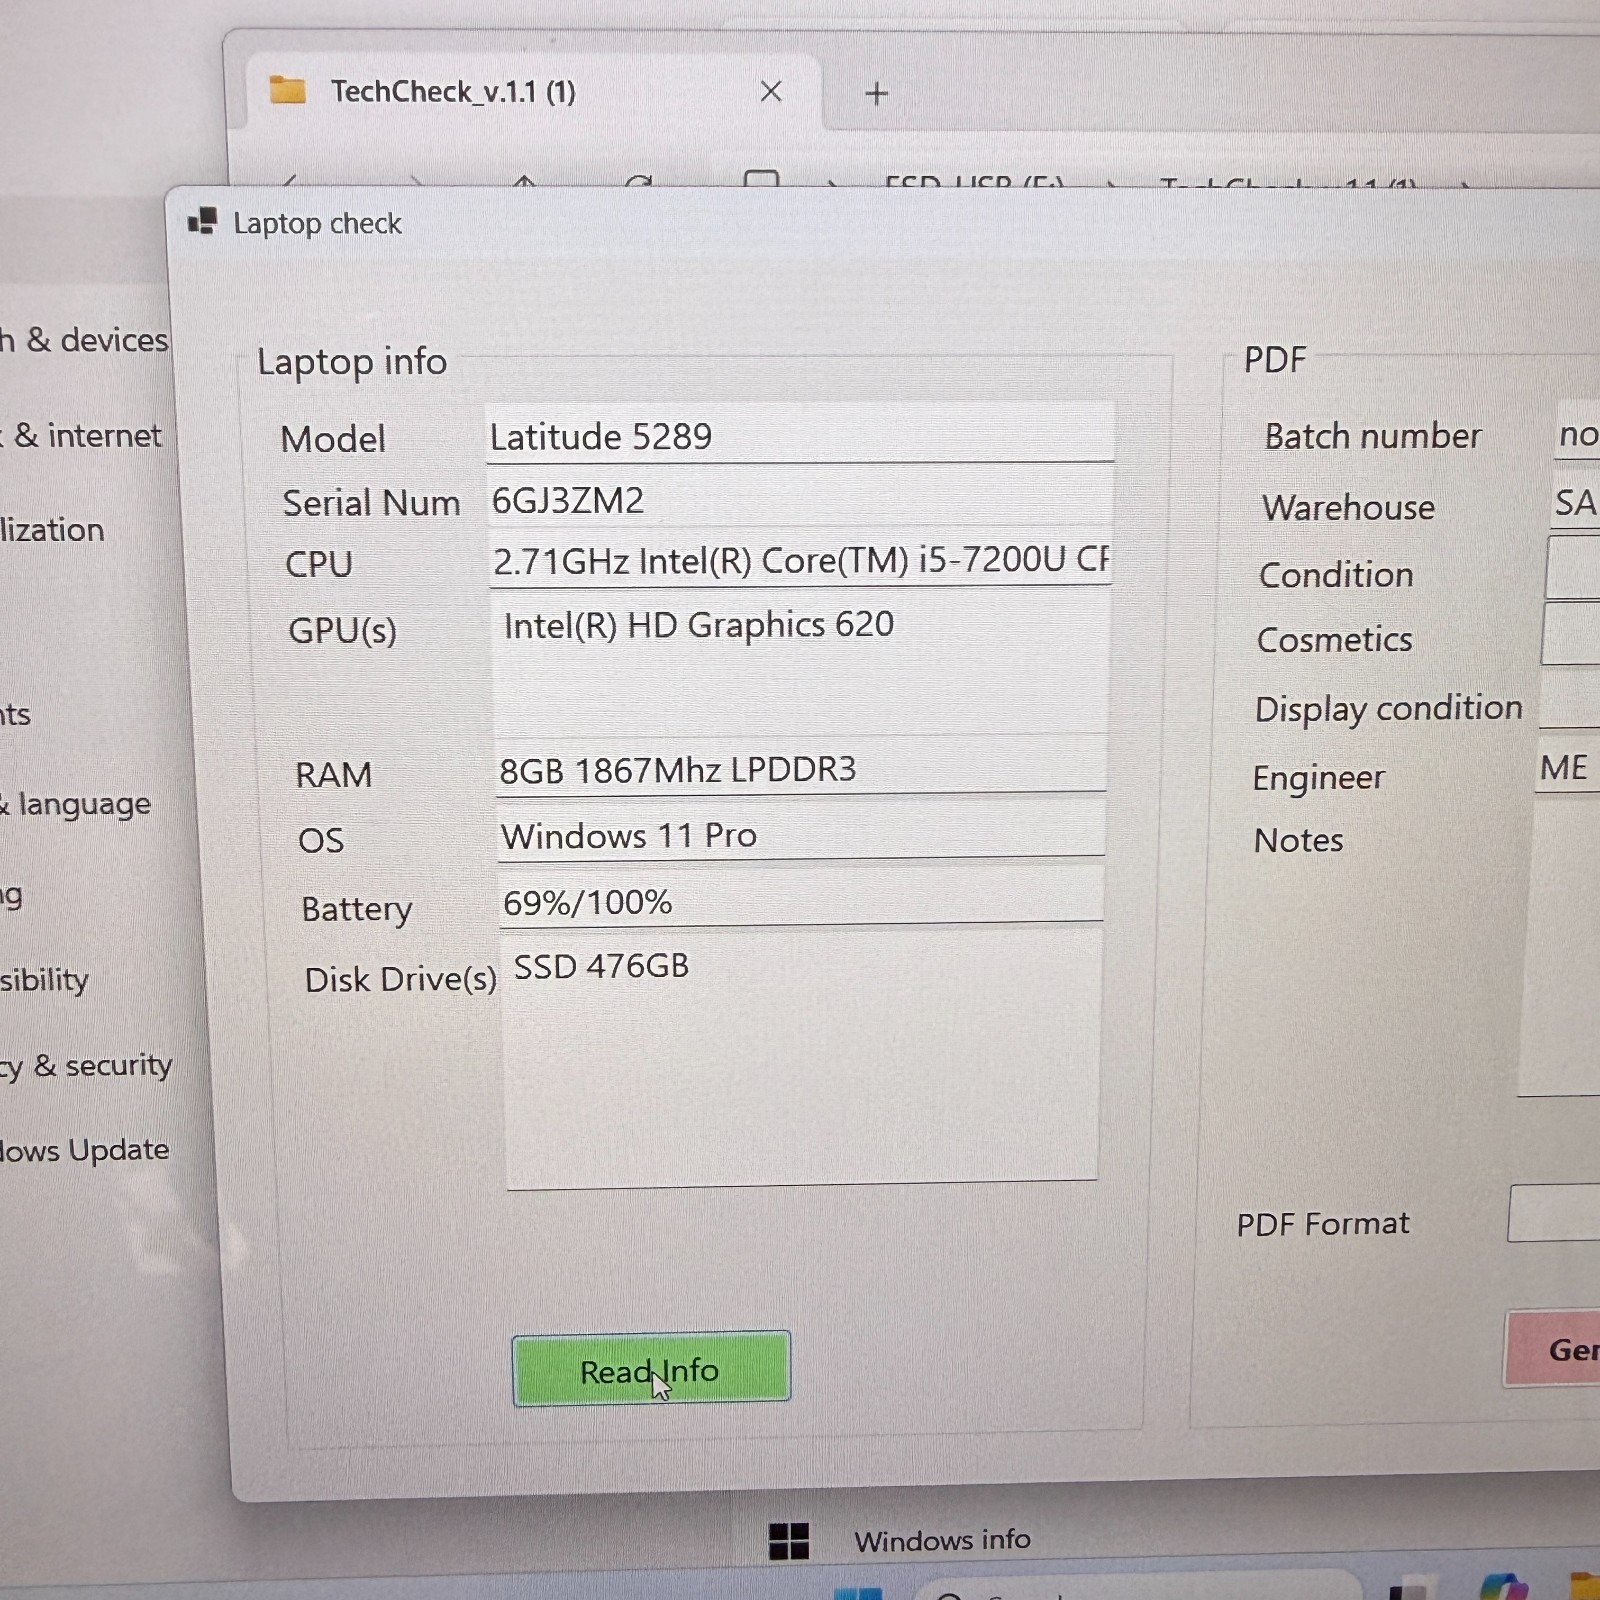Open the PDF Format dropdown

point(1554,1213)
